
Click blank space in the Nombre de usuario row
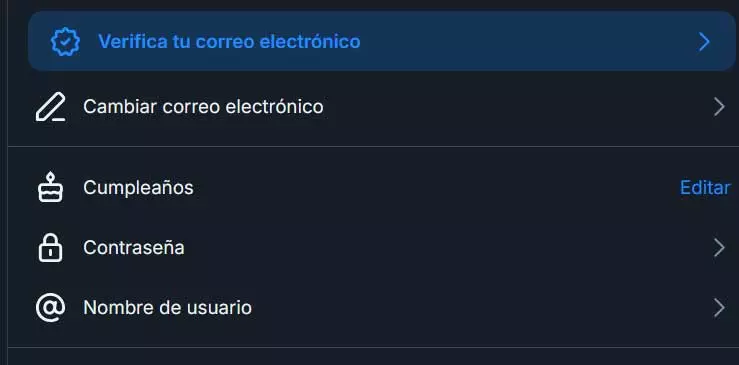(471, 308)
